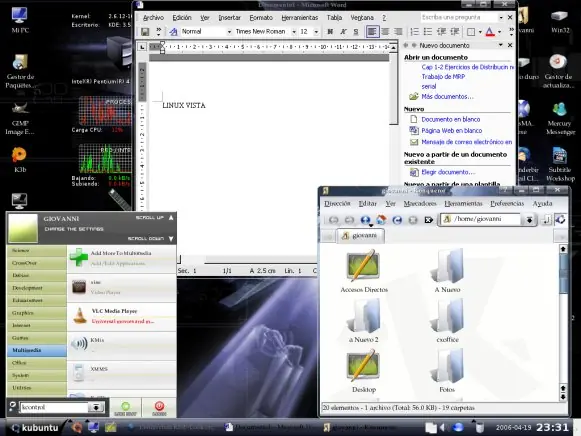
Task: Click Scroll Up arrow in launcher menu
Action: click(171, 217)
